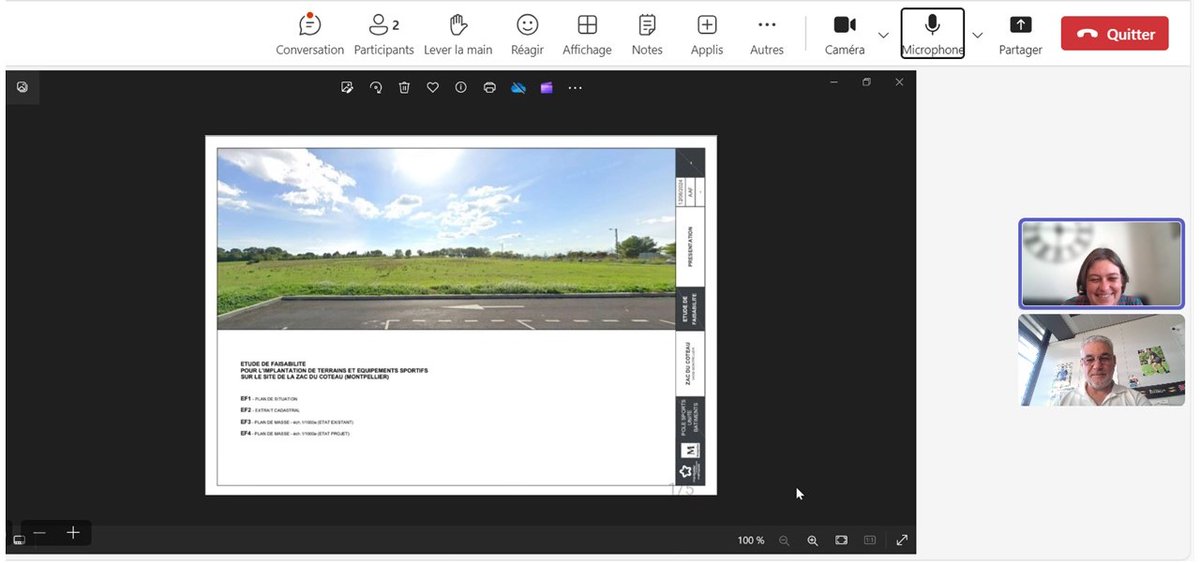Open the Réagir reactions menu
Image resolution: width=1200 pixels, height=563 pixels.
527,34
